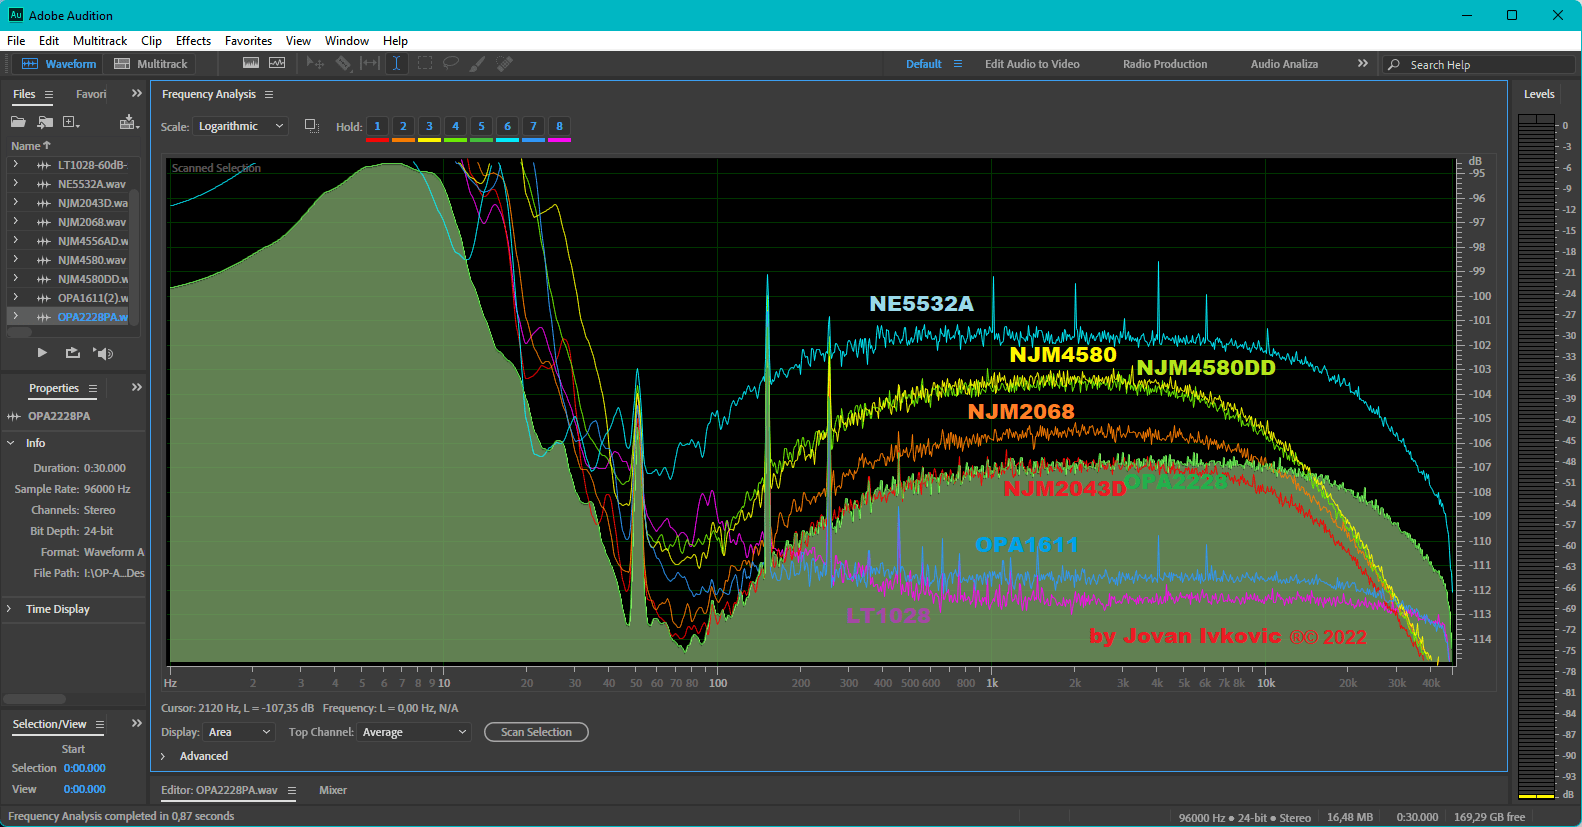Click the Search Help magnifier icon
This screenshot has width=1582, height=827.
tap(1394, 65)
